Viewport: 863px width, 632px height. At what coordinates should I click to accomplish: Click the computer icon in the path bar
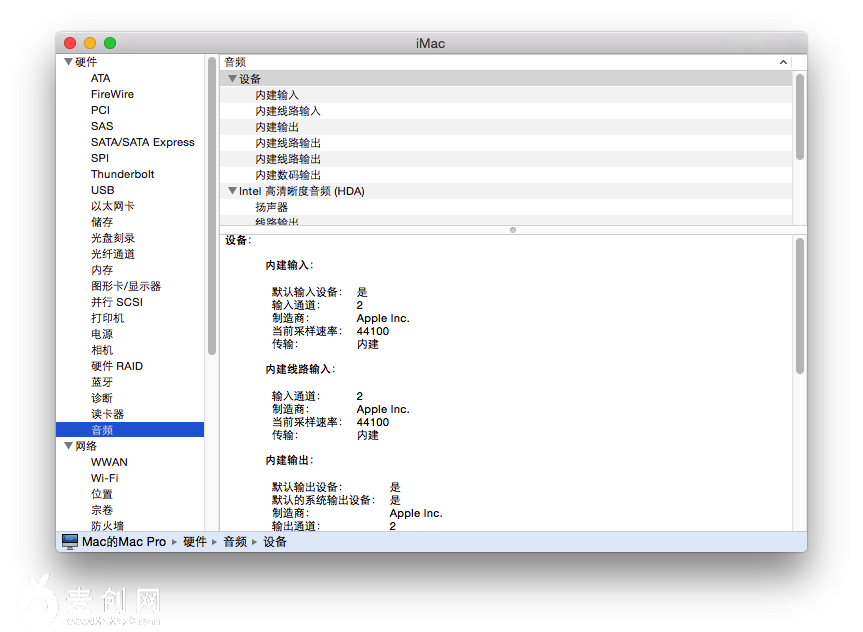pos(70,541)
